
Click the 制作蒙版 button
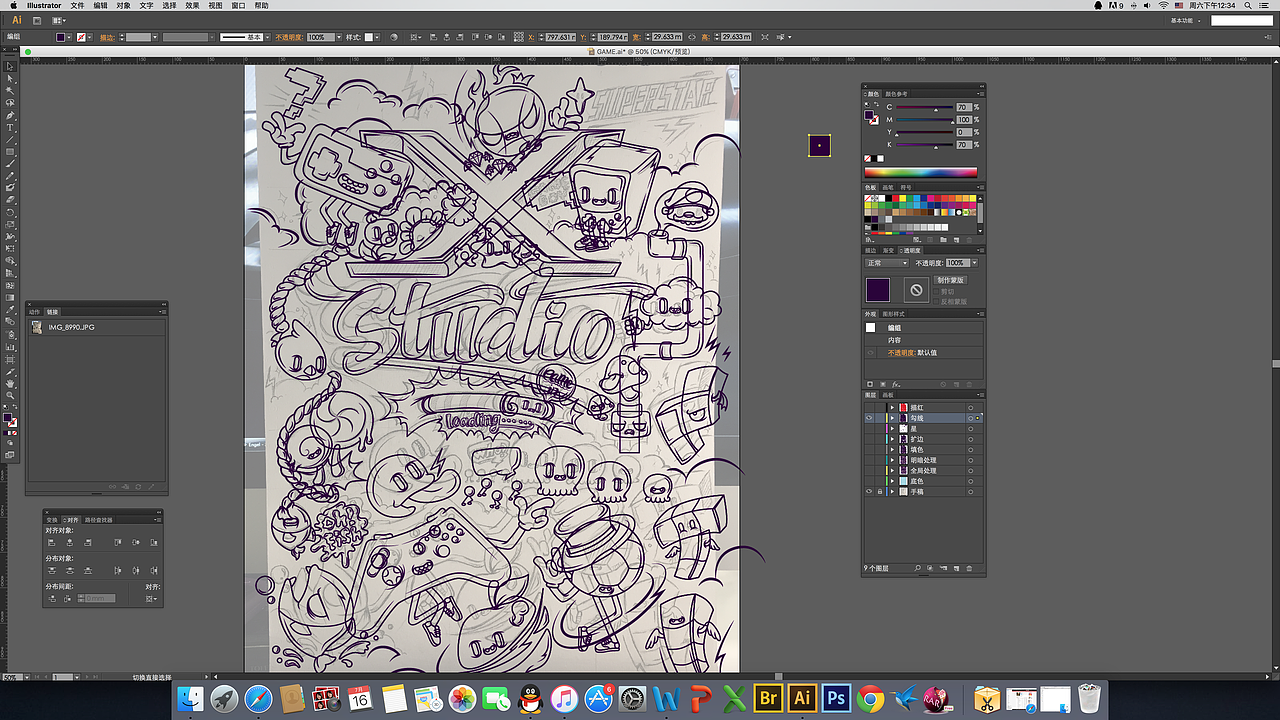tap(951, 280)
